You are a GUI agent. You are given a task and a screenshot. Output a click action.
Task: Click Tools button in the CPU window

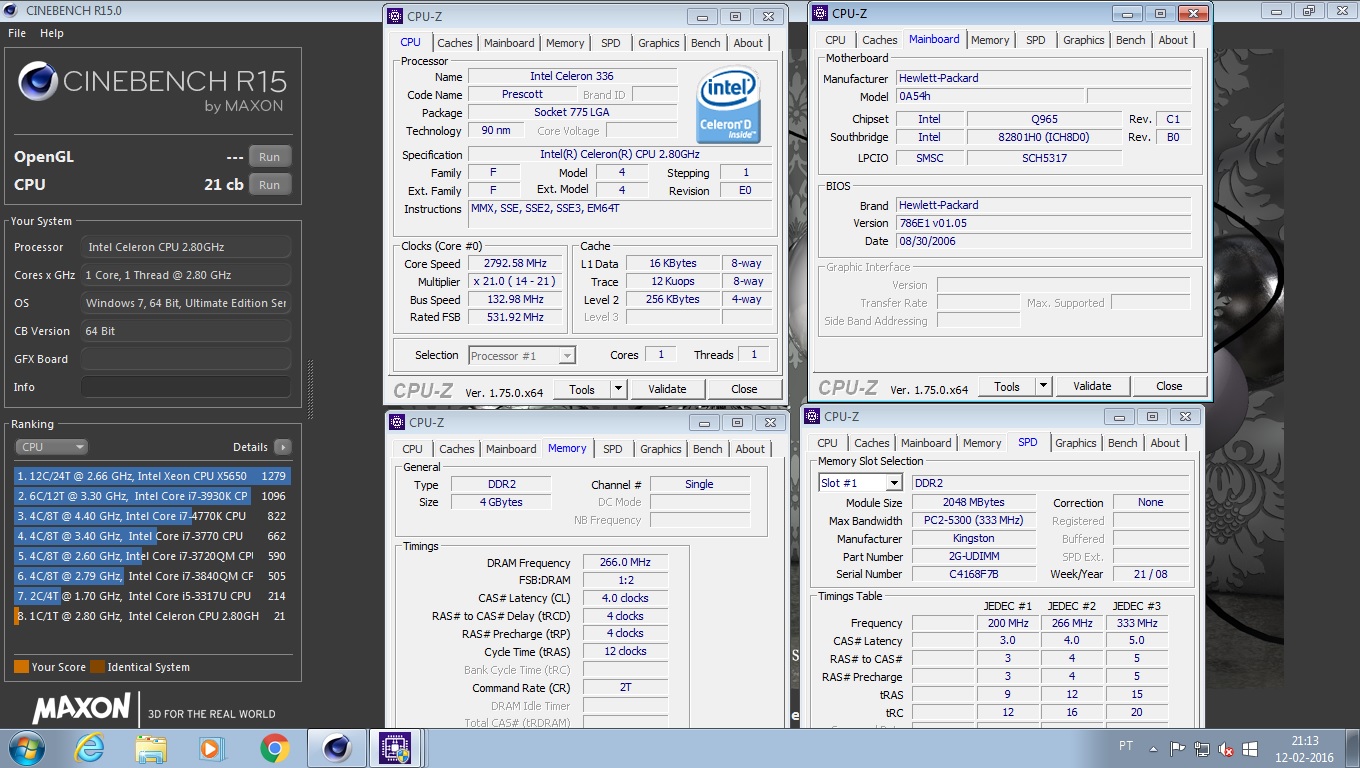pyautogui.click(x=582, y=389)
